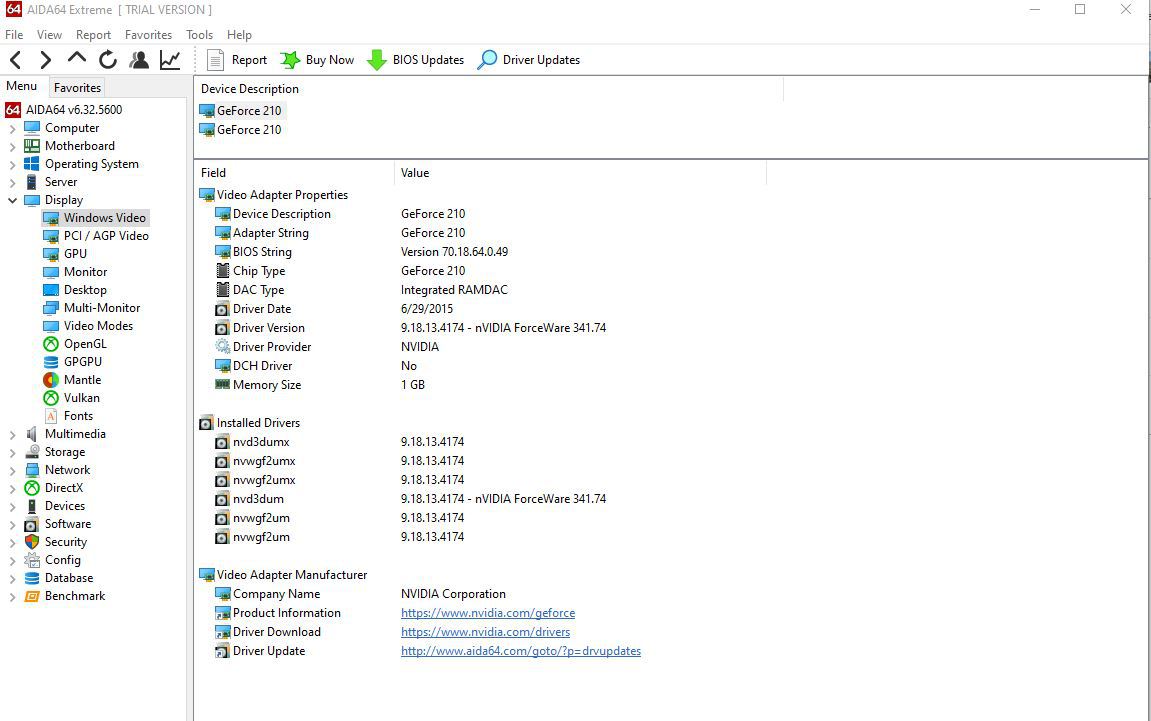This screenshot has width=1151, height=721.
Task: Select the GPU icon in the Display tree
Action: pos(51,254)
